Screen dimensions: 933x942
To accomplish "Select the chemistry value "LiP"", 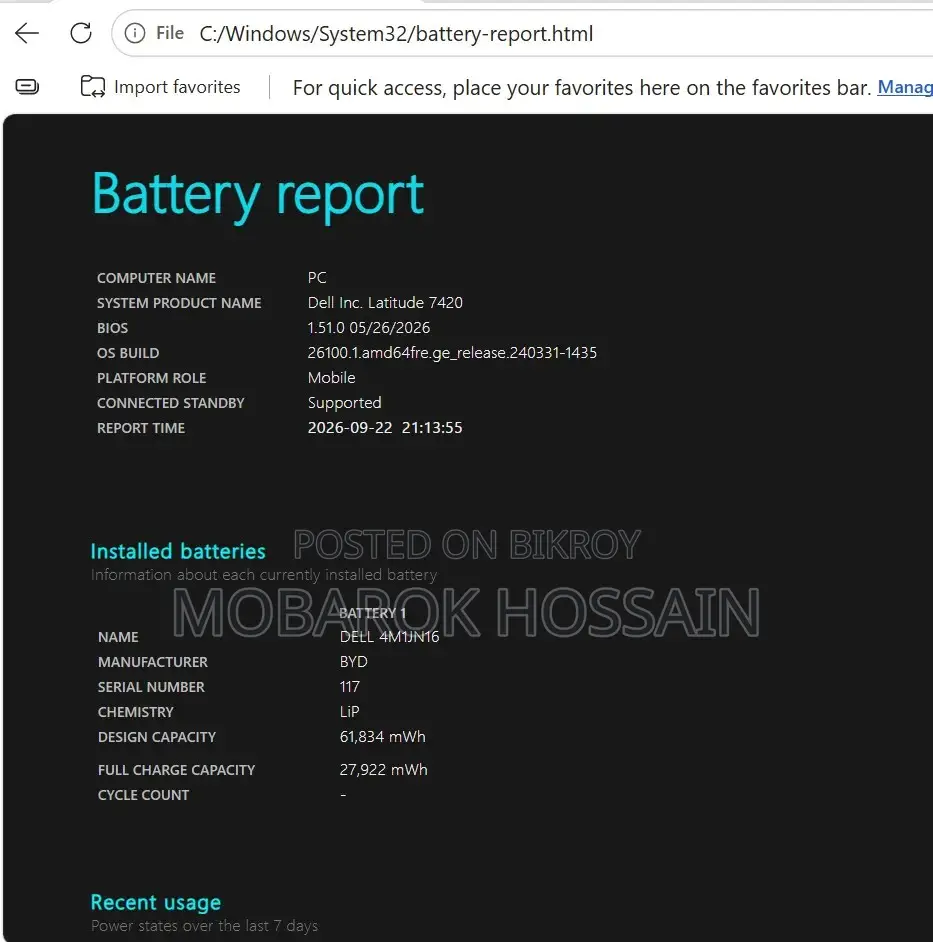I will click(350, 712).
